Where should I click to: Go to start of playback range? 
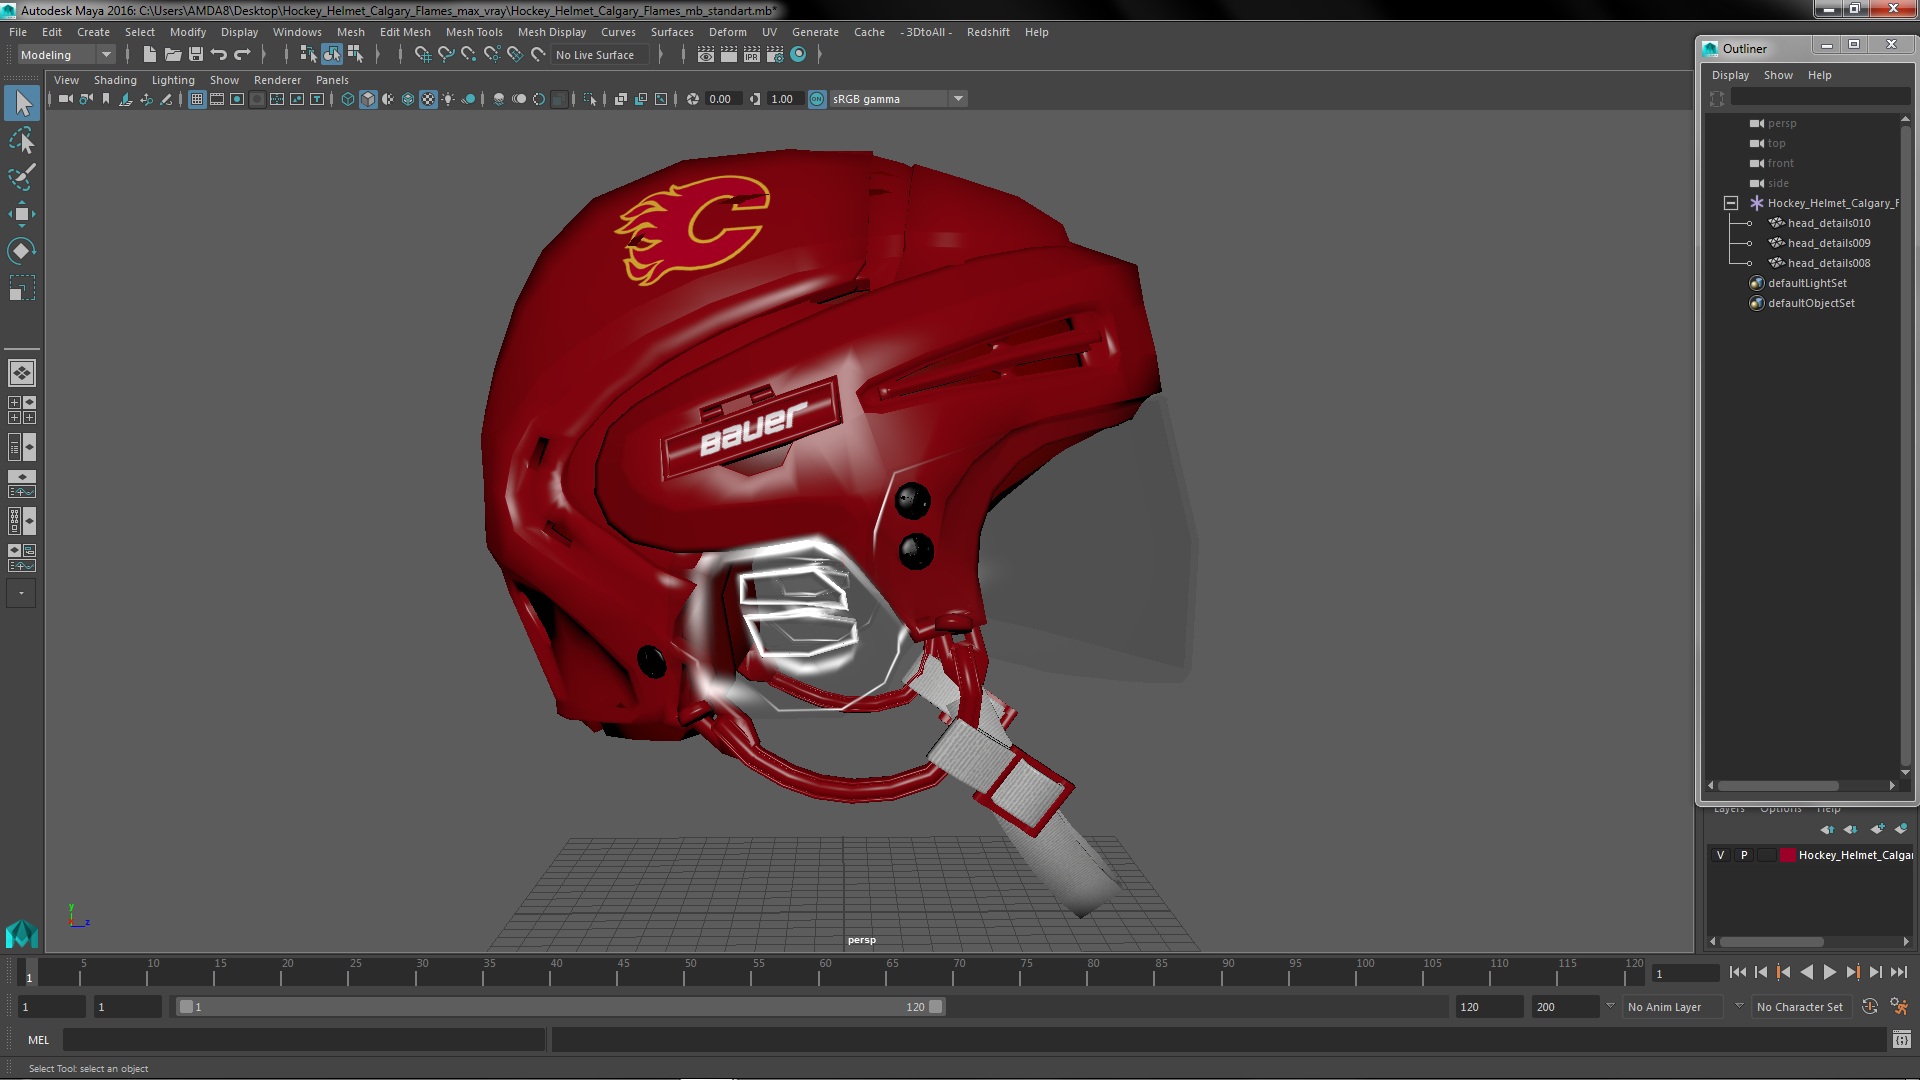(x=1738, y=972)
